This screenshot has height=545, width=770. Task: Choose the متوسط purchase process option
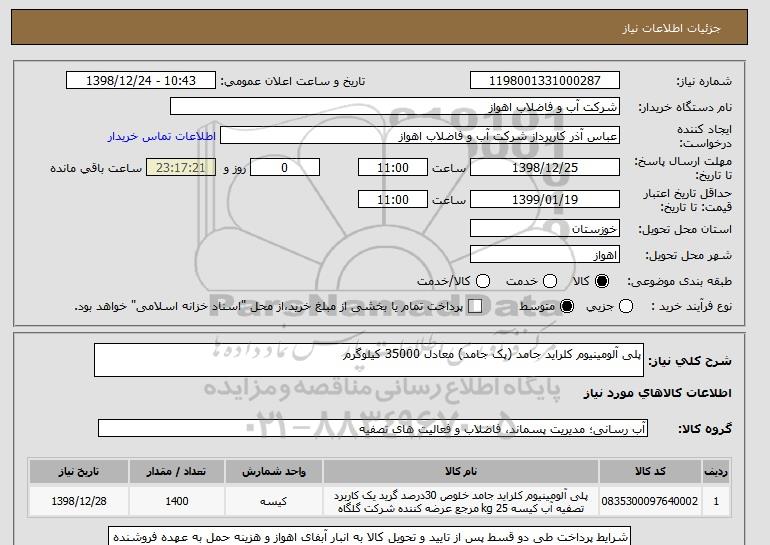[567, 306]
